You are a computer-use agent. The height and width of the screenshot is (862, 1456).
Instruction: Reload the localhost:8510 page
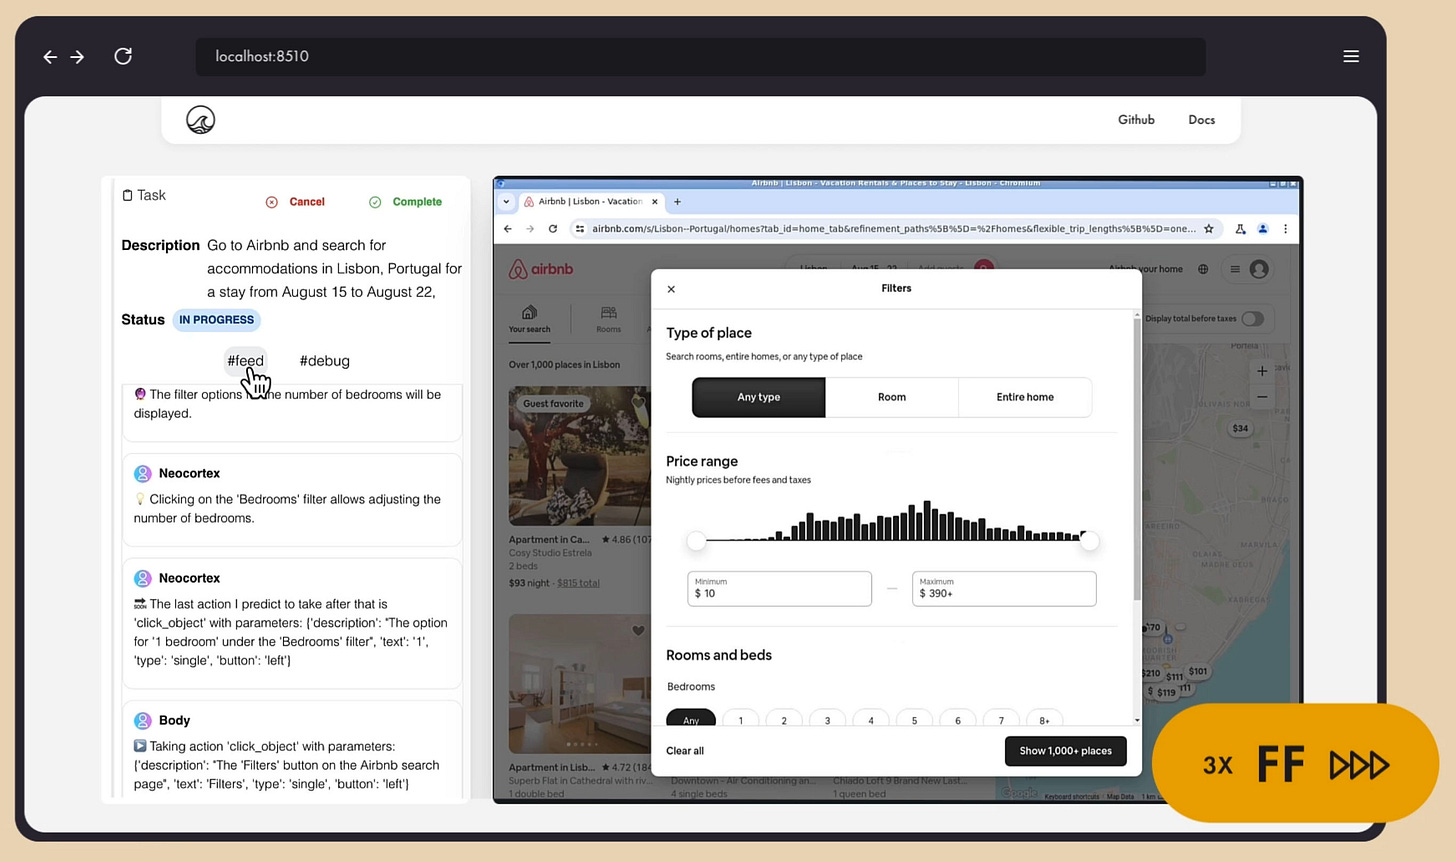click(123, 56)
